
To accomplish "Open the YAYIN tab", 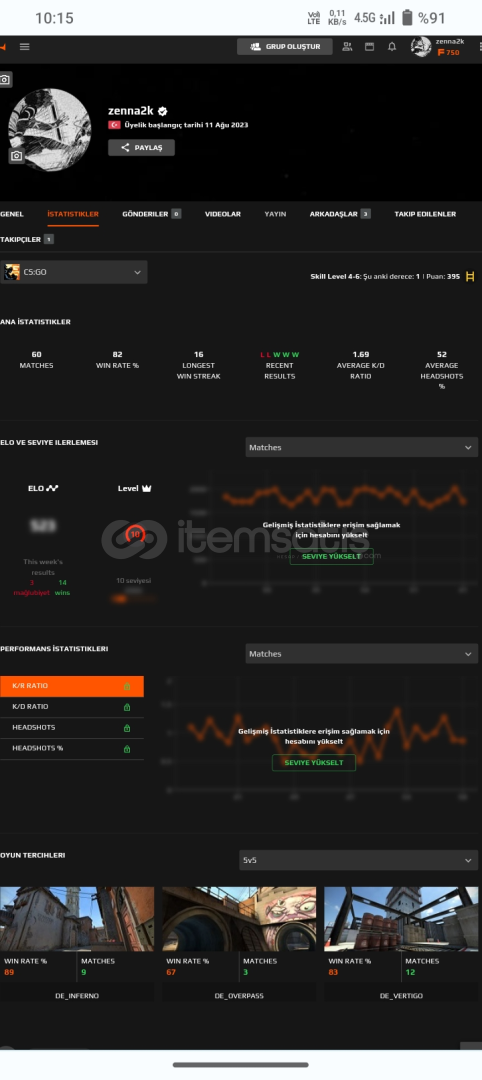I will 275,214.
